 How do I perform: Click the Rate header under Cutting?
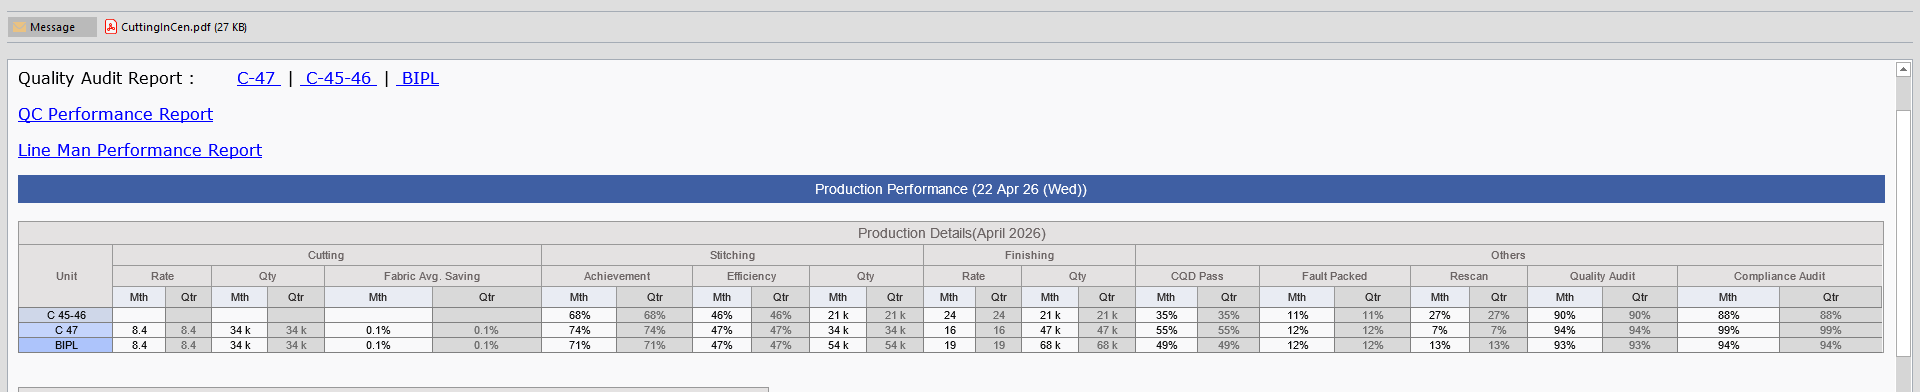pyautogui.click(x=162, y=276)
